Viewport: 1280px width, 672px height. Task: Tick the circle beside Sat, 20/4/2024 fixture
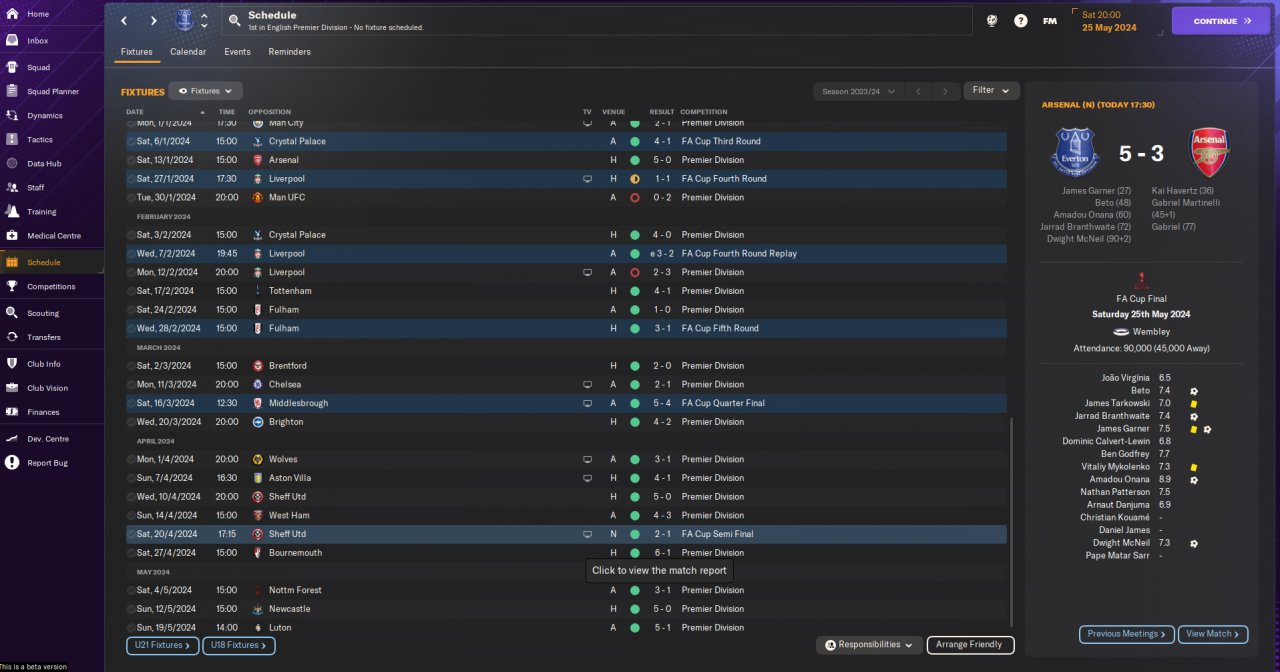(131, 534)
